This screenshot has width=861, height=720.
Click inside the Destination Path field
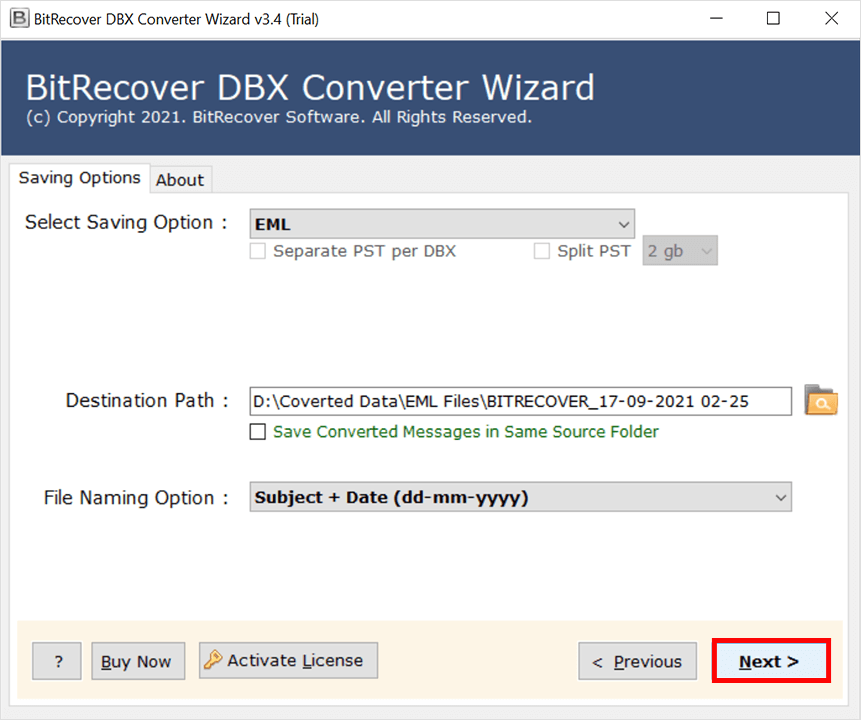click(x=521, y=401)
